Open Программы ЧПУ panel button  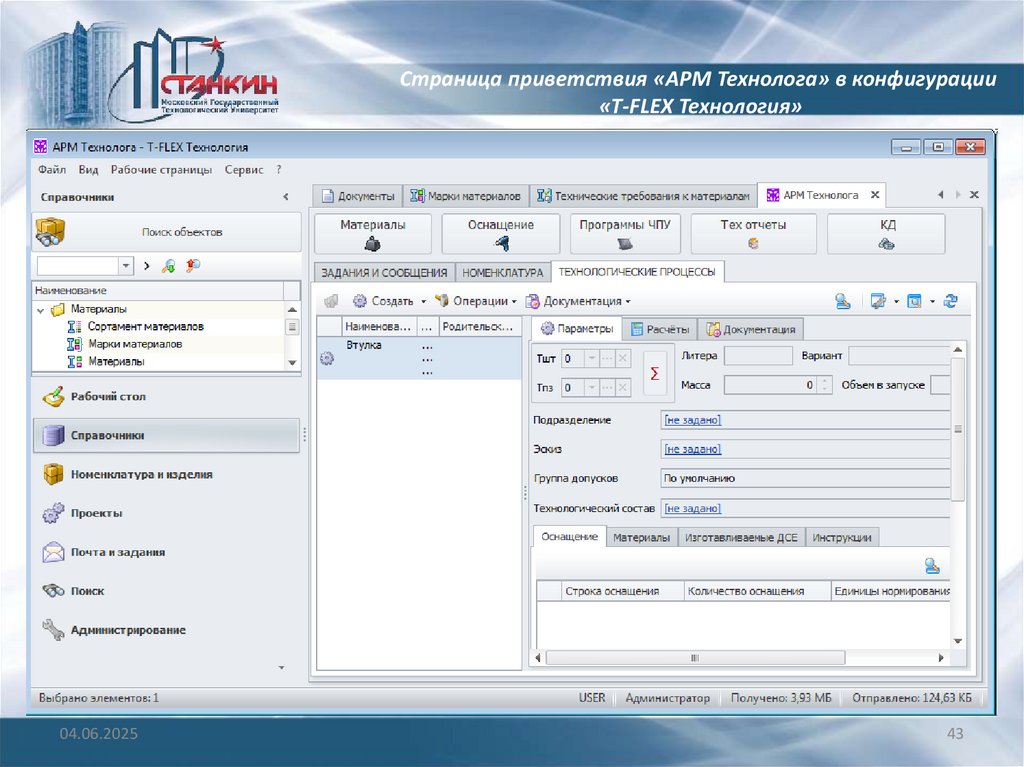625,234
